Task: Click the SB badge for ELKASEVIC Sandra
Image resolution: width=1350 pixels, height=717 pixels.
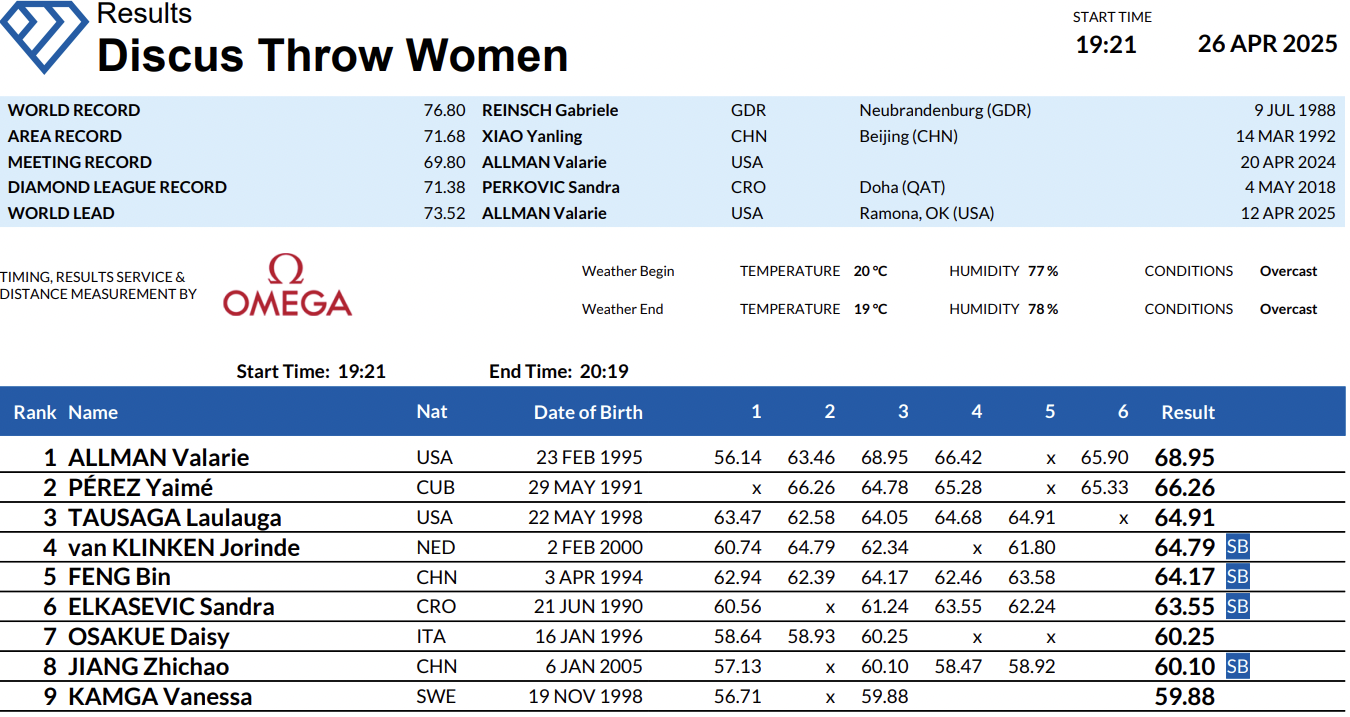Action: 1238,607
